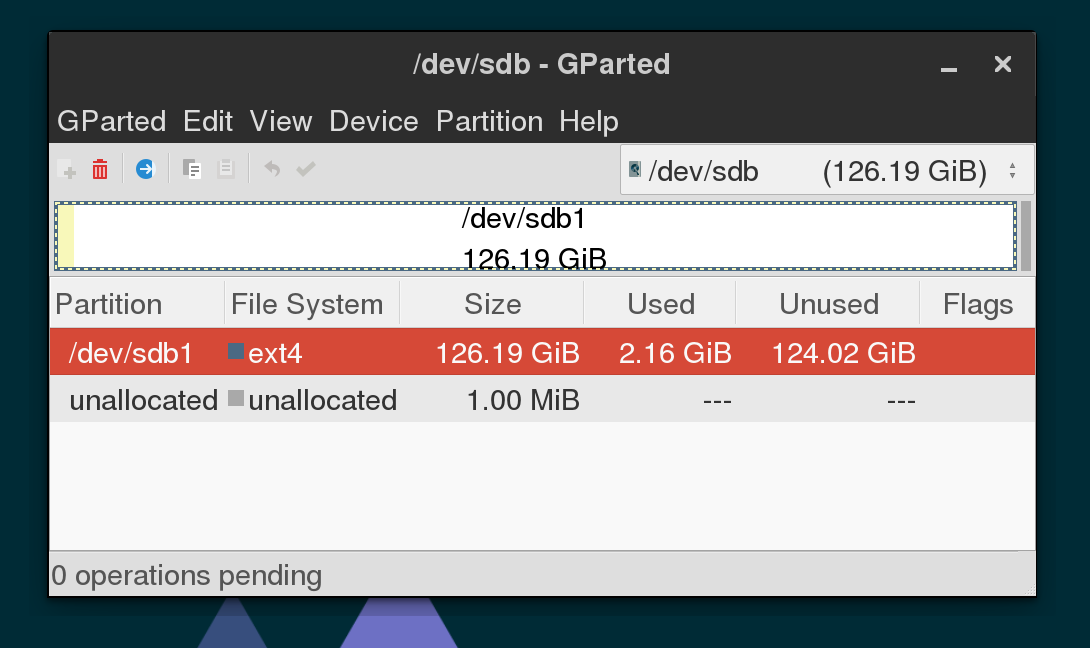Click the yellow used-space strip in disk graphic
This screenshot has width=1090, height=648.
coord(65,236)
